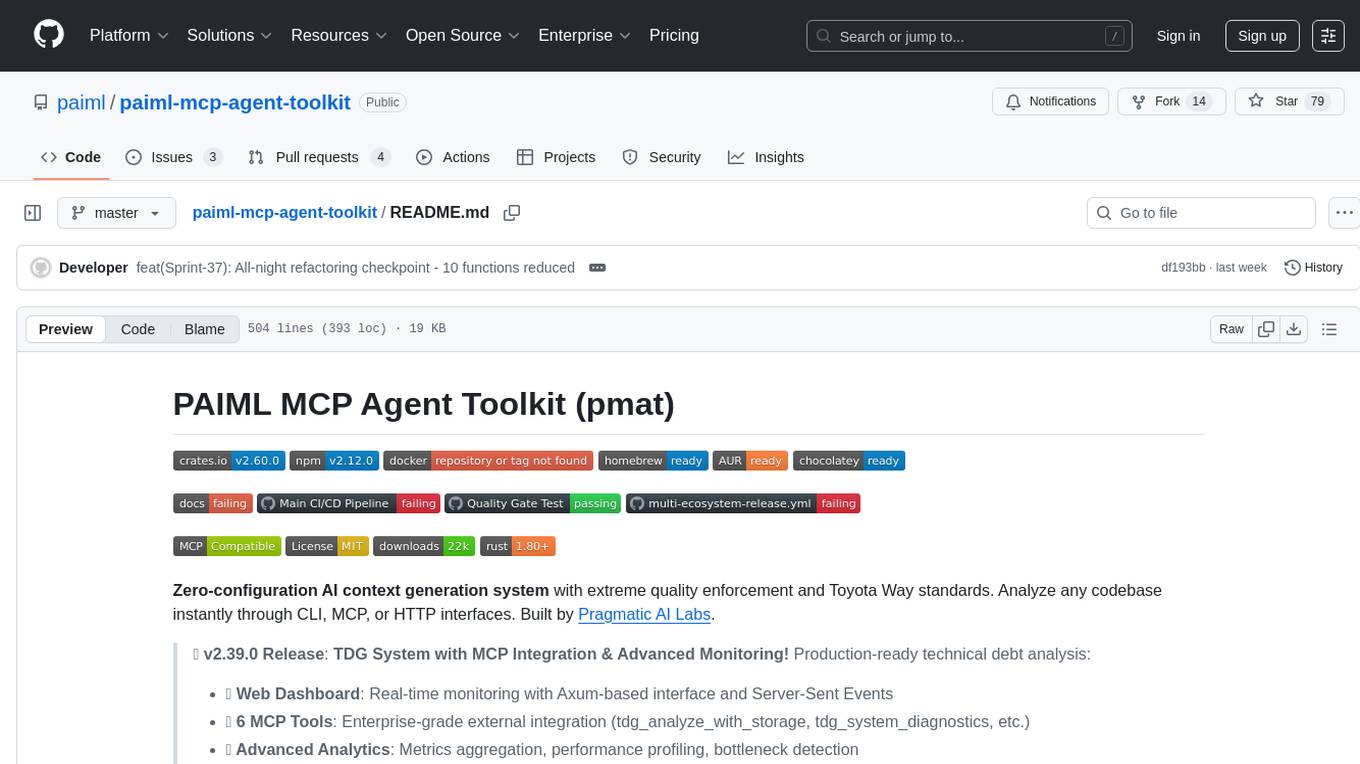The height and width of the screenshot is (764, 1360).
Task: Click the npm v2.12.0 badge
Action: pos(334,461)
